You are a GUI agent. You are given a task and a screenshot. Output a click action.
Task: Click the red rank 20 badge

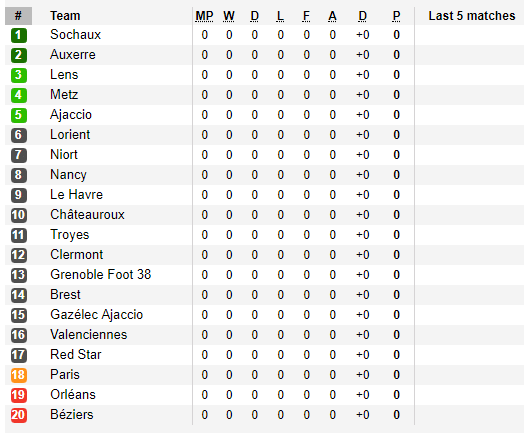(19, 415)
